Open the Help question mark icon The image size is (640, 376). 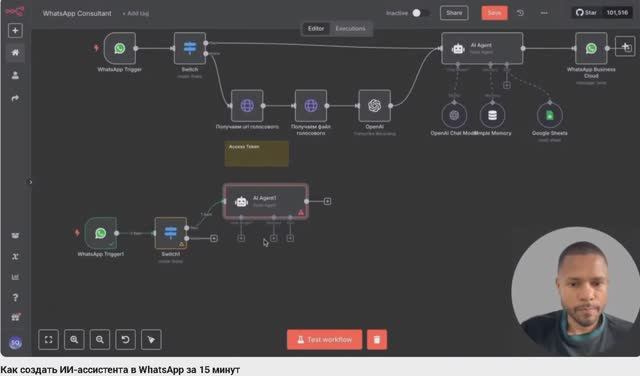(x=15, y=298)
